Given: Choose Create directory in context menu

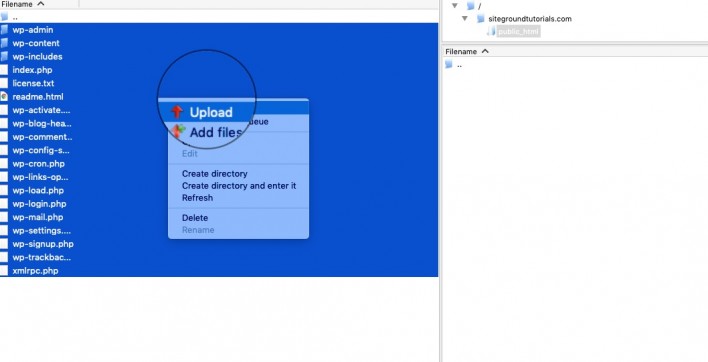Looking at the screenshot, I should [214, 174].
